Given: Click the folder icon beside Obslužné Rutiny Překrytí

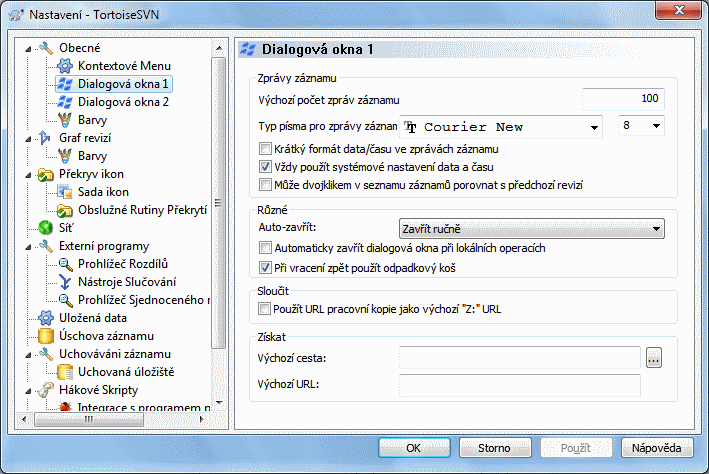Looking at the screenshot, I should point(65,210).
